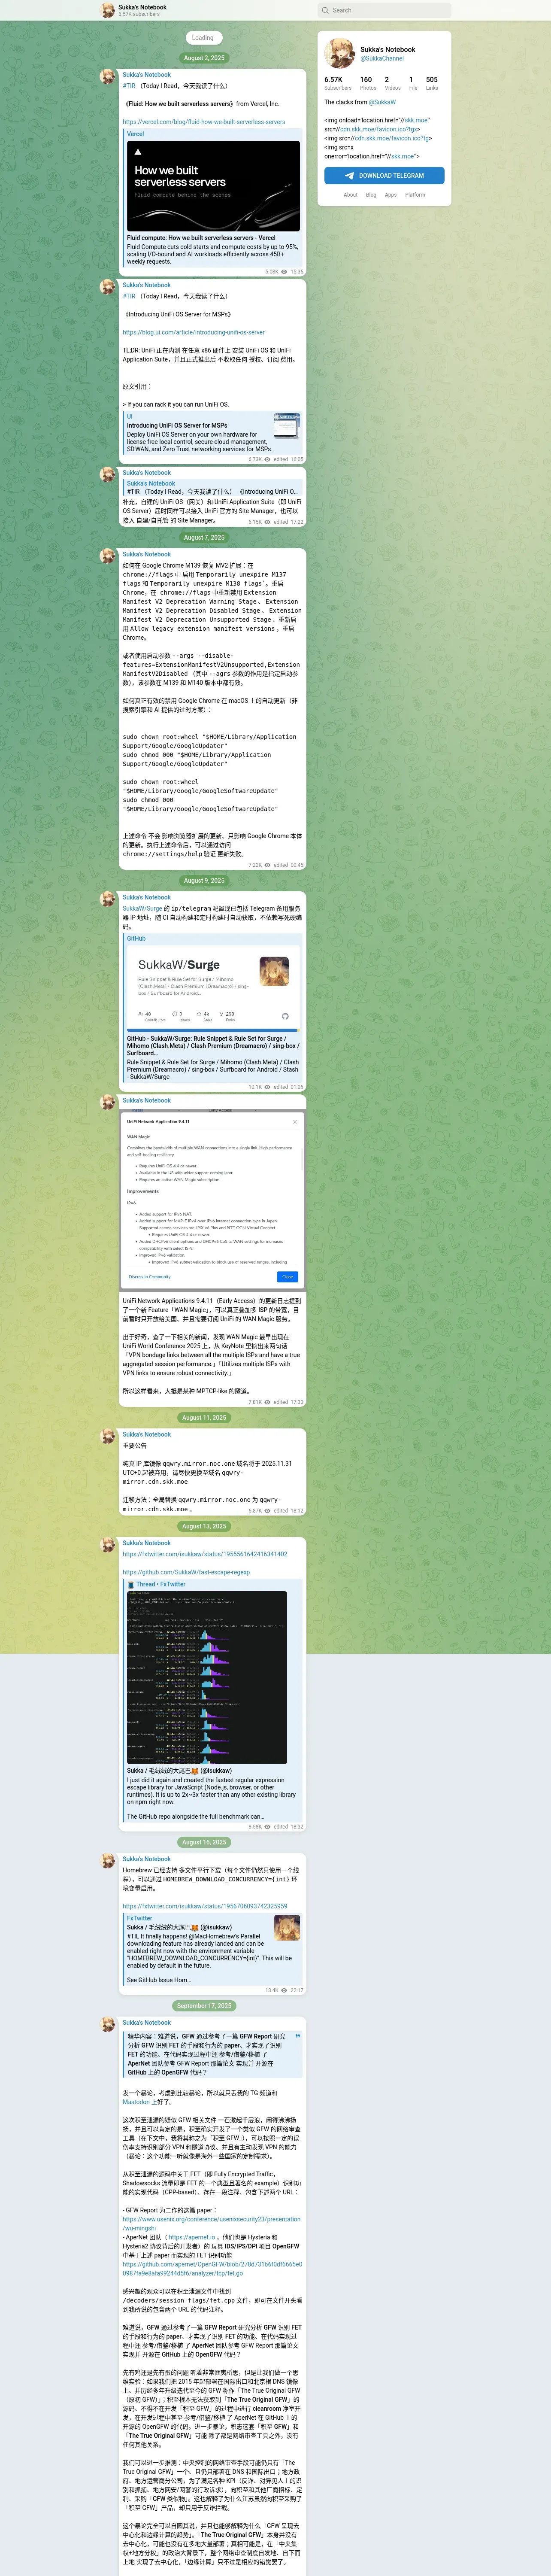Focus the Search input field
Viewport: 551px width, 2576px height.
pos(384,10)
